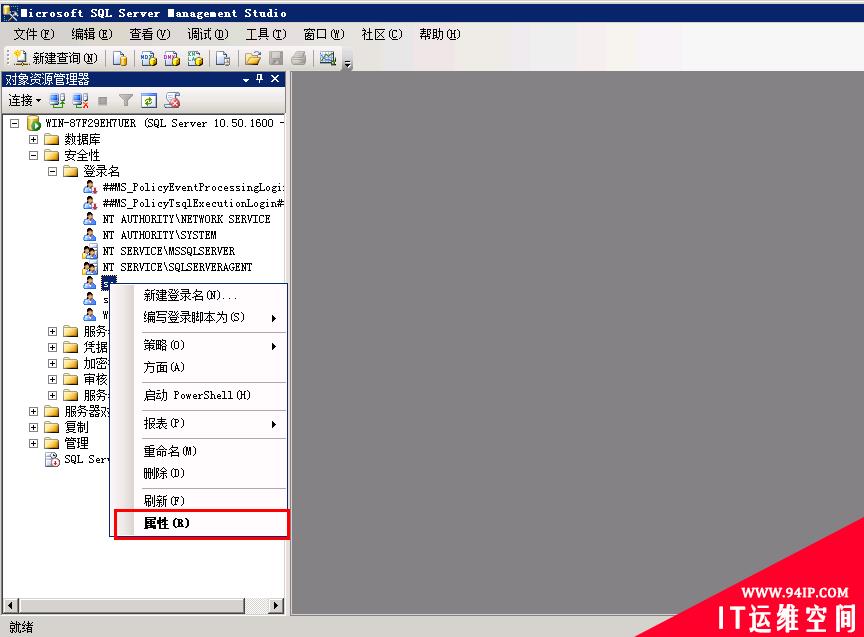
Task: Choose 重命名 from the context menu
Action: tap(199, 452)
